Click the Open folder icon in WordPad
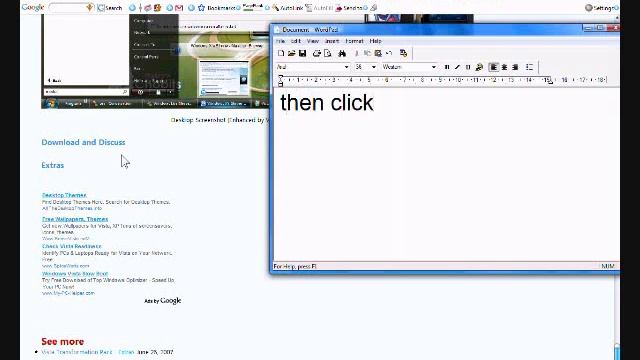 click(x=291, y=53)
